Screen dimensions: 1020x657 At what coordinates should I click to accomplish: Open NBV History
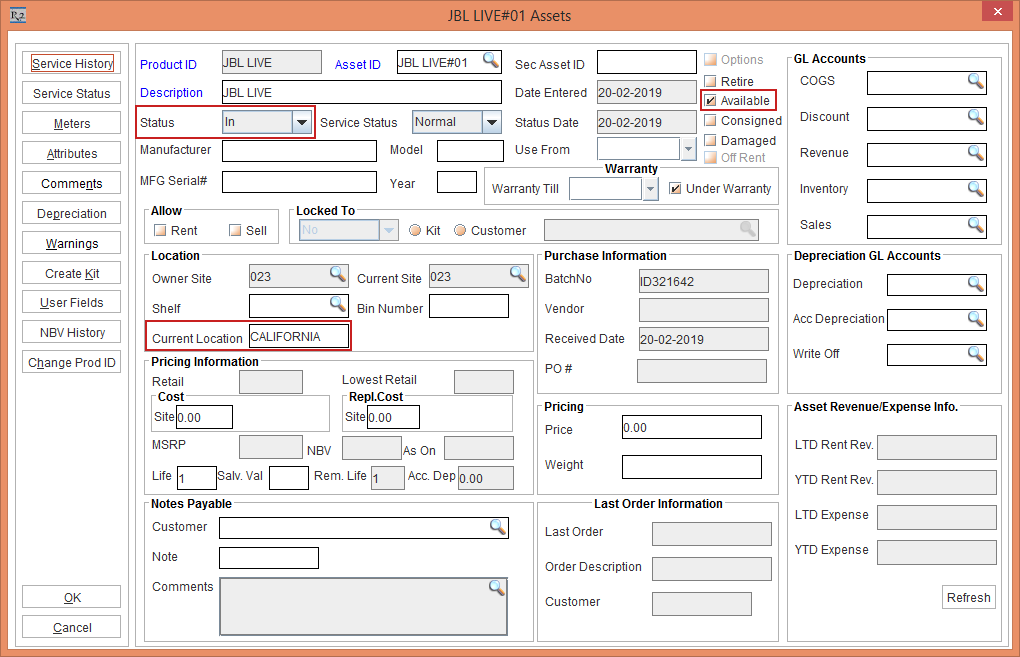coord(72,332)
